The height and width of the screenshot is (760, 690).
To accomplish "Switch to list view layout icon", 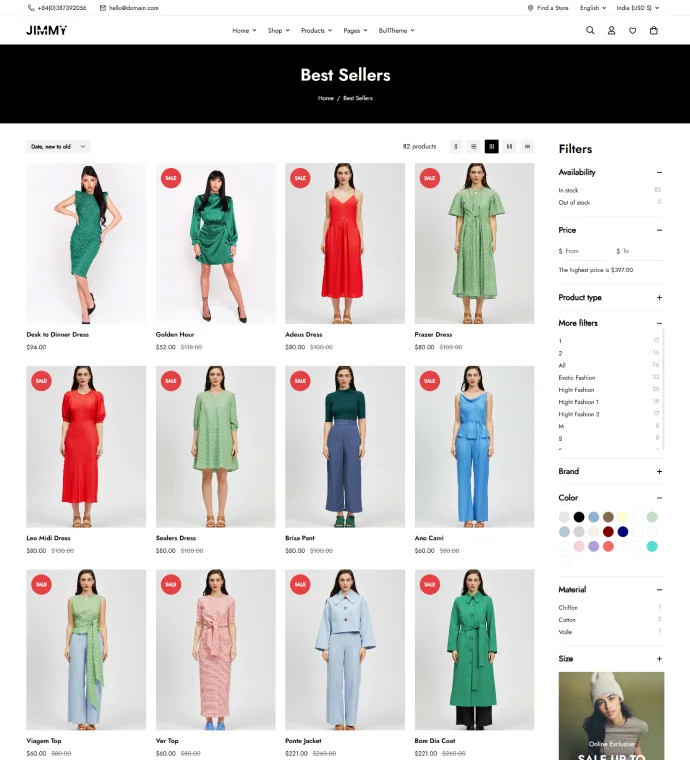I will (473, 146).
